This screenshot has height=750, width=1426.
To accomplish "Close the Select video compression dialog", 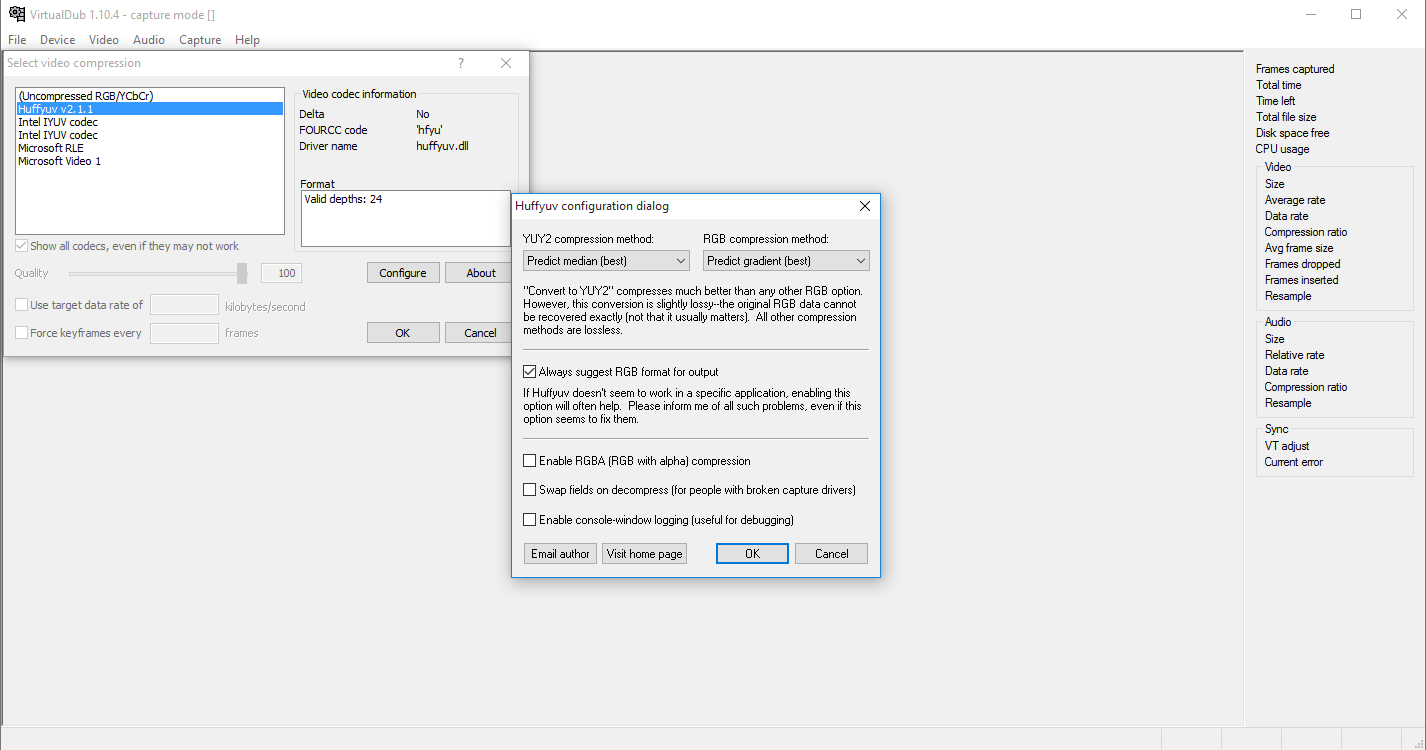I will [x=506, y=63].
